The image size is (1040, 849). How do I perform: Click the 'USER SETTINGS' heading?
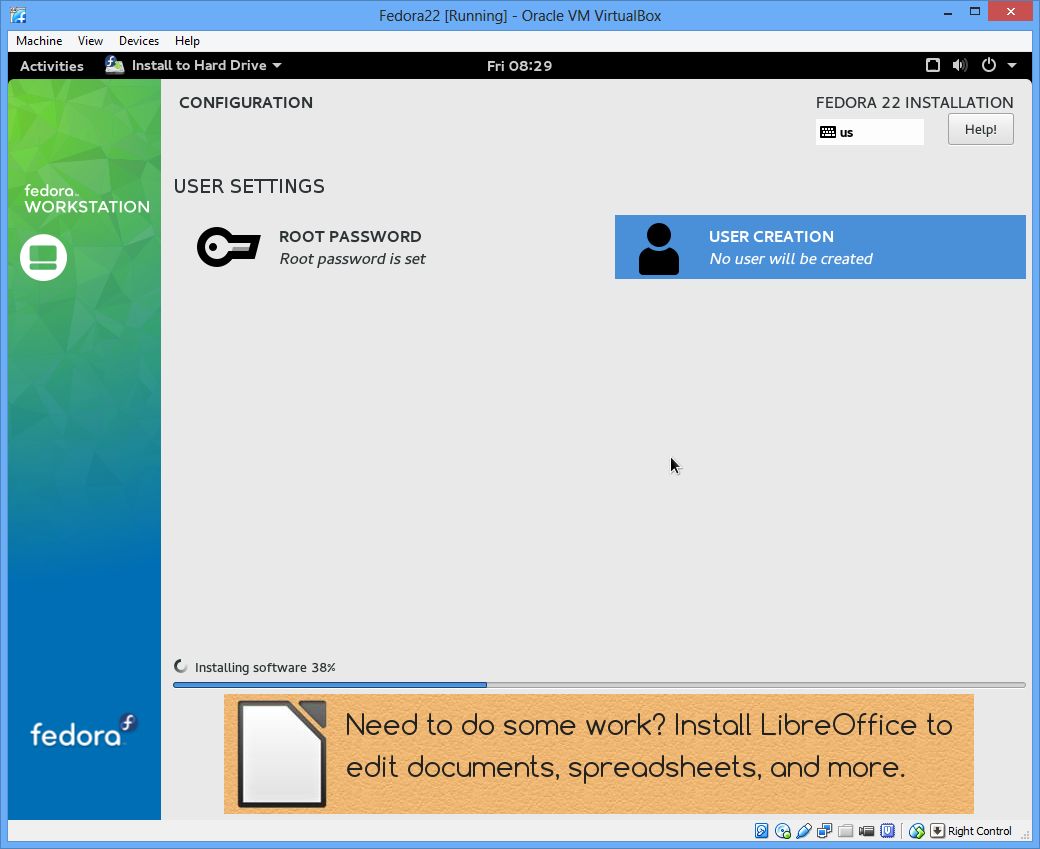[249, 186]
